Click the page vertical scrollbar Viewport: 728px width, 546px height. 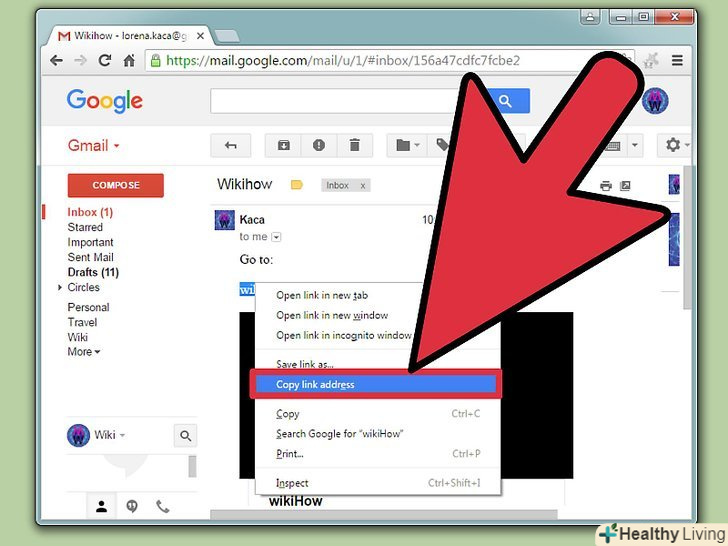[x=687, y=237]
